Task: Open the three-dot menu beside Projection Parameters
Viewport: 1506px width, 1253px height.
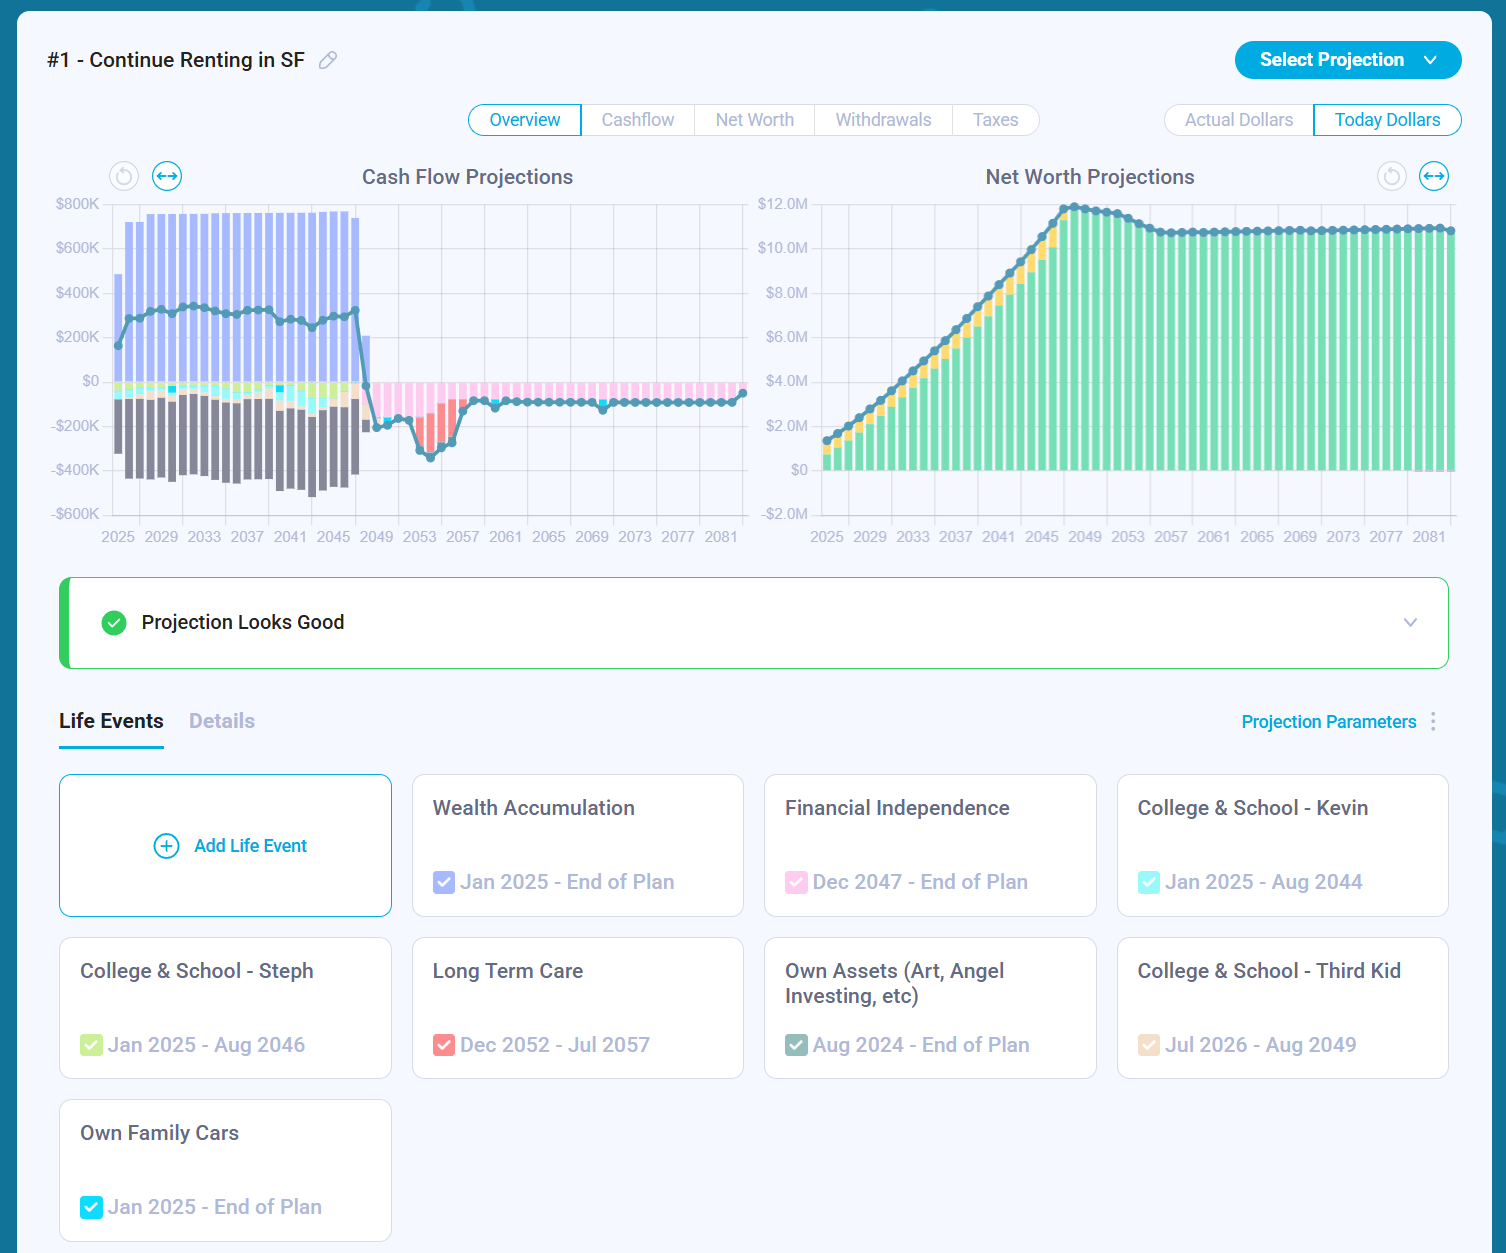Action: (1433, 722)
